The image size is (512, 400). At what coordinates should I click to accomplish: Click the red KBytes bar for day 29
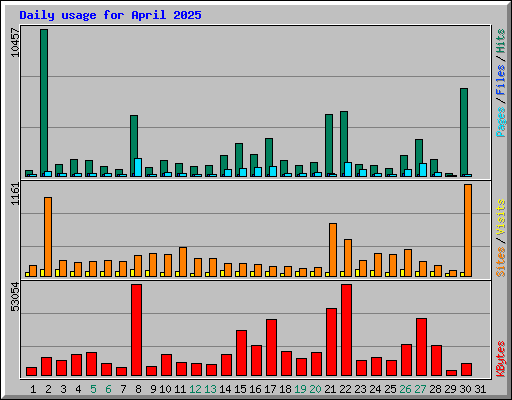[451, 373]
